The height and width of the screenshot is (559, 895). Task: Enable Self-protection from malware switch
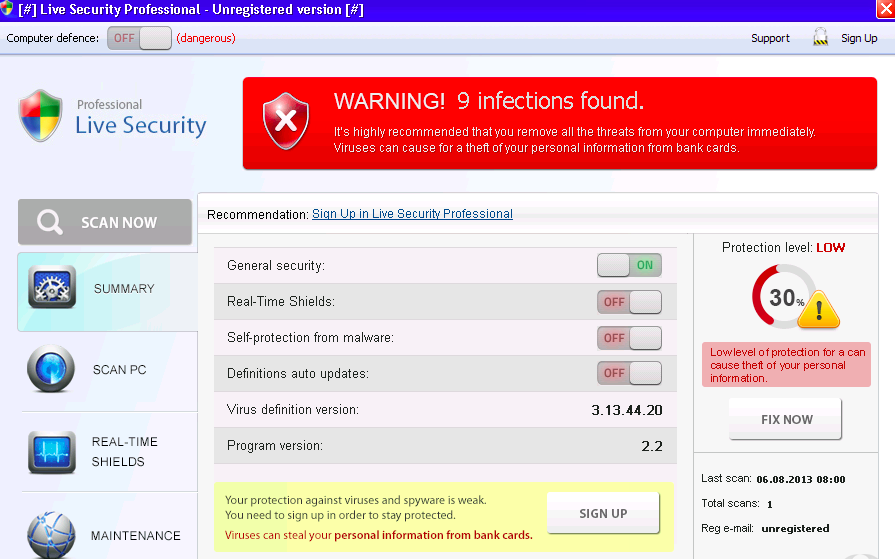coord(629,338)
